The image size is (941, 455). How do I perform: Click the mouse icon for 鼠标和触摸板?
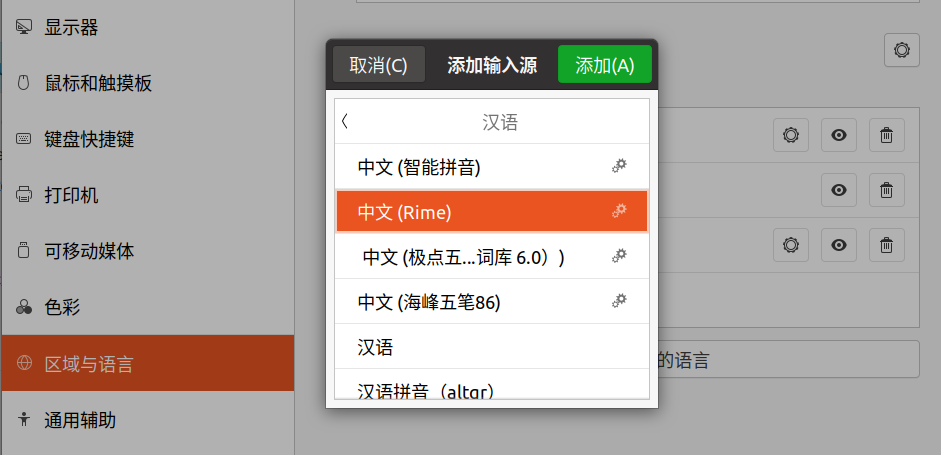tap(23, 83)
